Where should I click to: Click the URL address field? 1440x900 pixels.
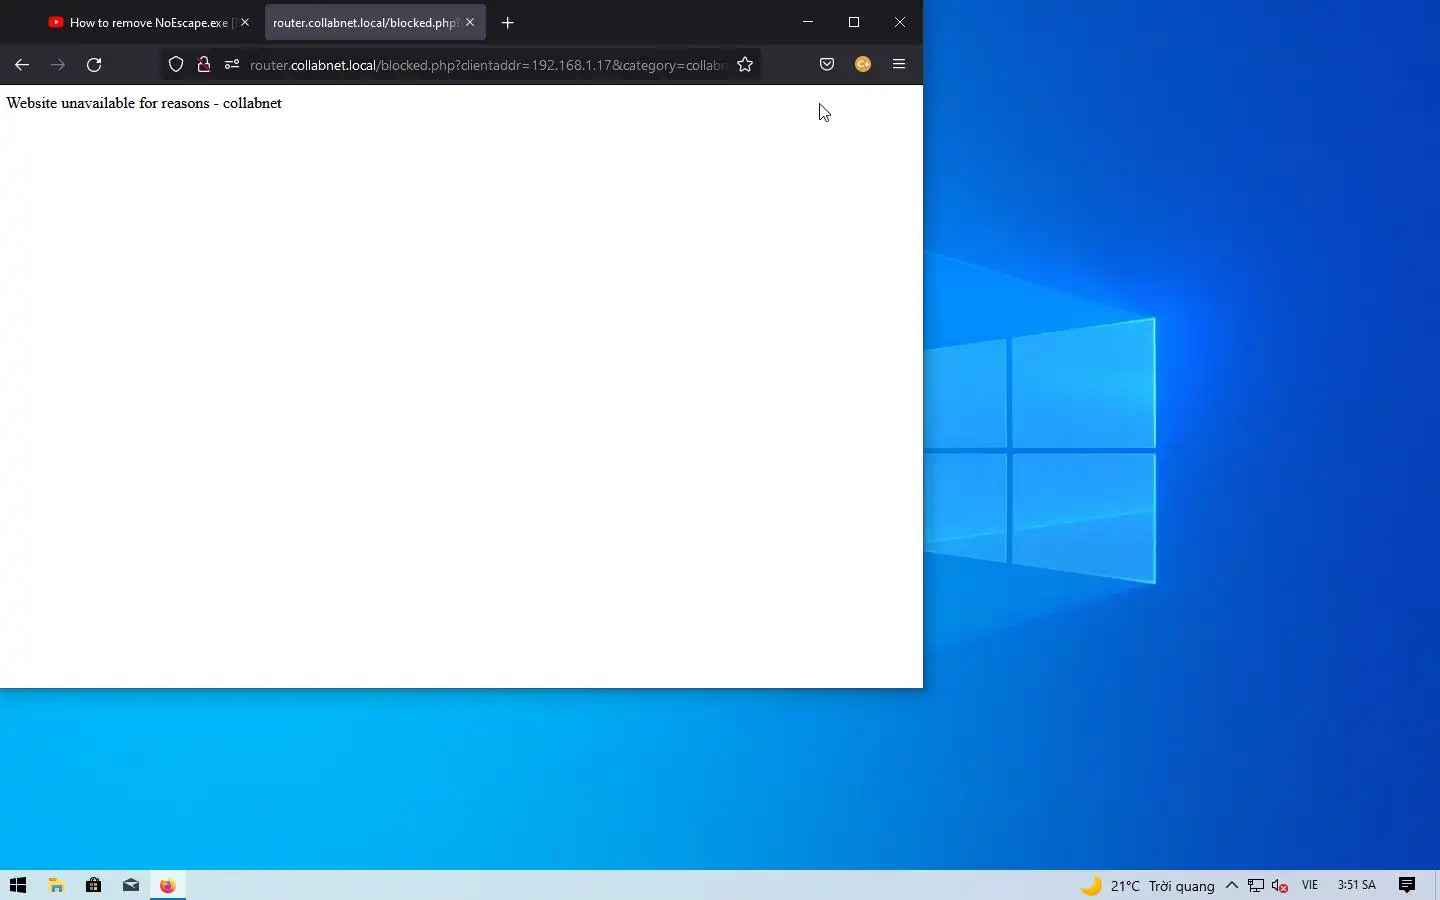pyautogui.click(x=487, y=65)
